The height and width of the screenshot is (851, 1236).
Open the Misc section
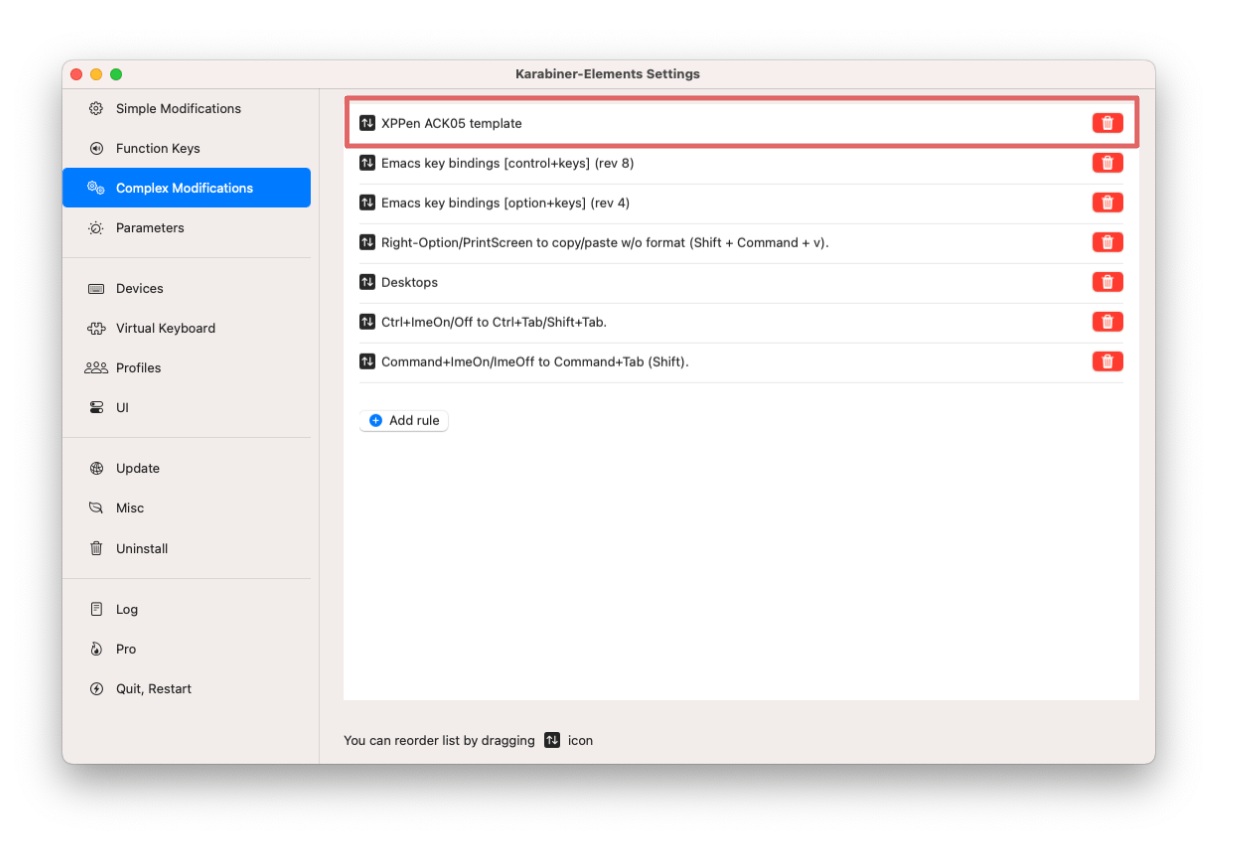(x=186, y=508)
